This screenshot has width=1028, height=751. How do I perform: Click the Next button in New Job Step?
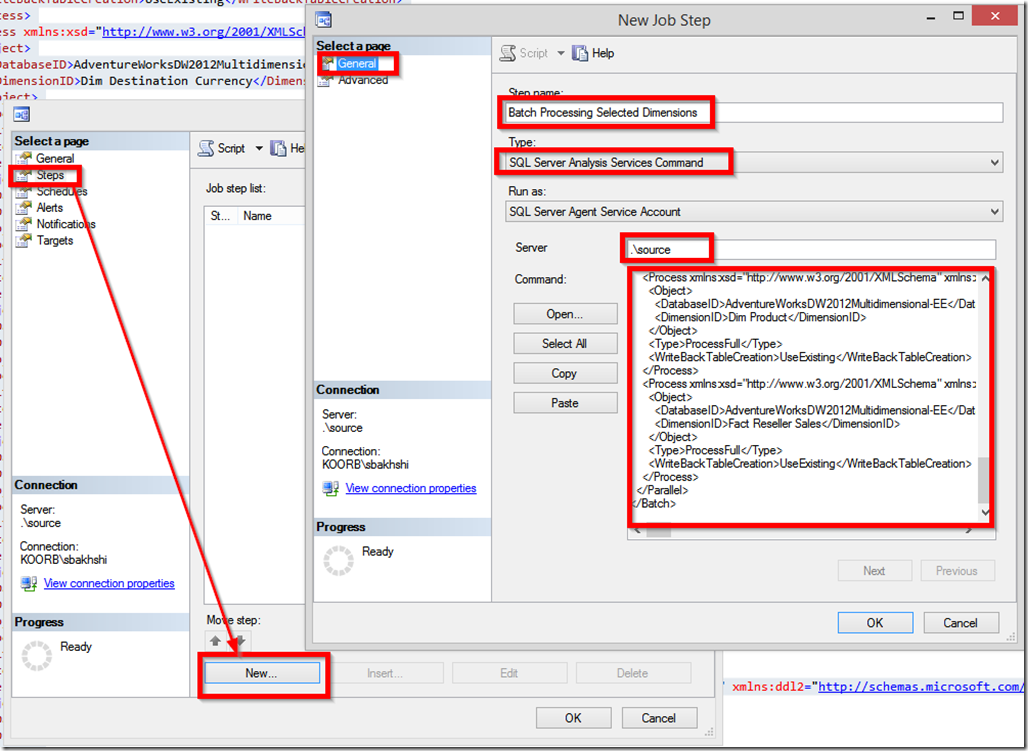click(x=875, y=571)
